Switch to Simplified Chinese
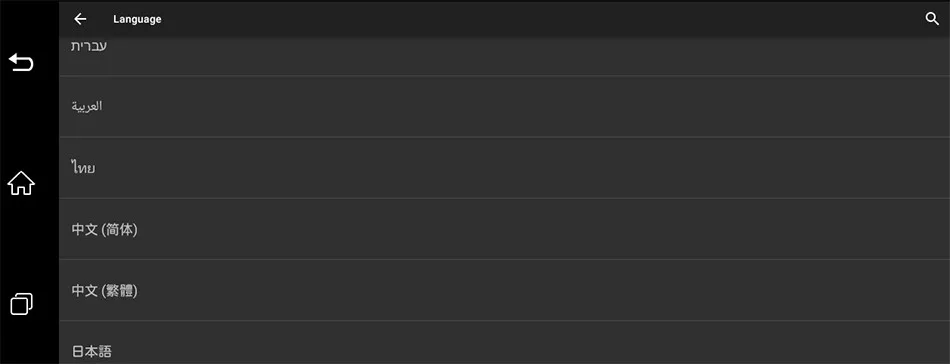Screen dimensions: 950x364 (504, 229)
